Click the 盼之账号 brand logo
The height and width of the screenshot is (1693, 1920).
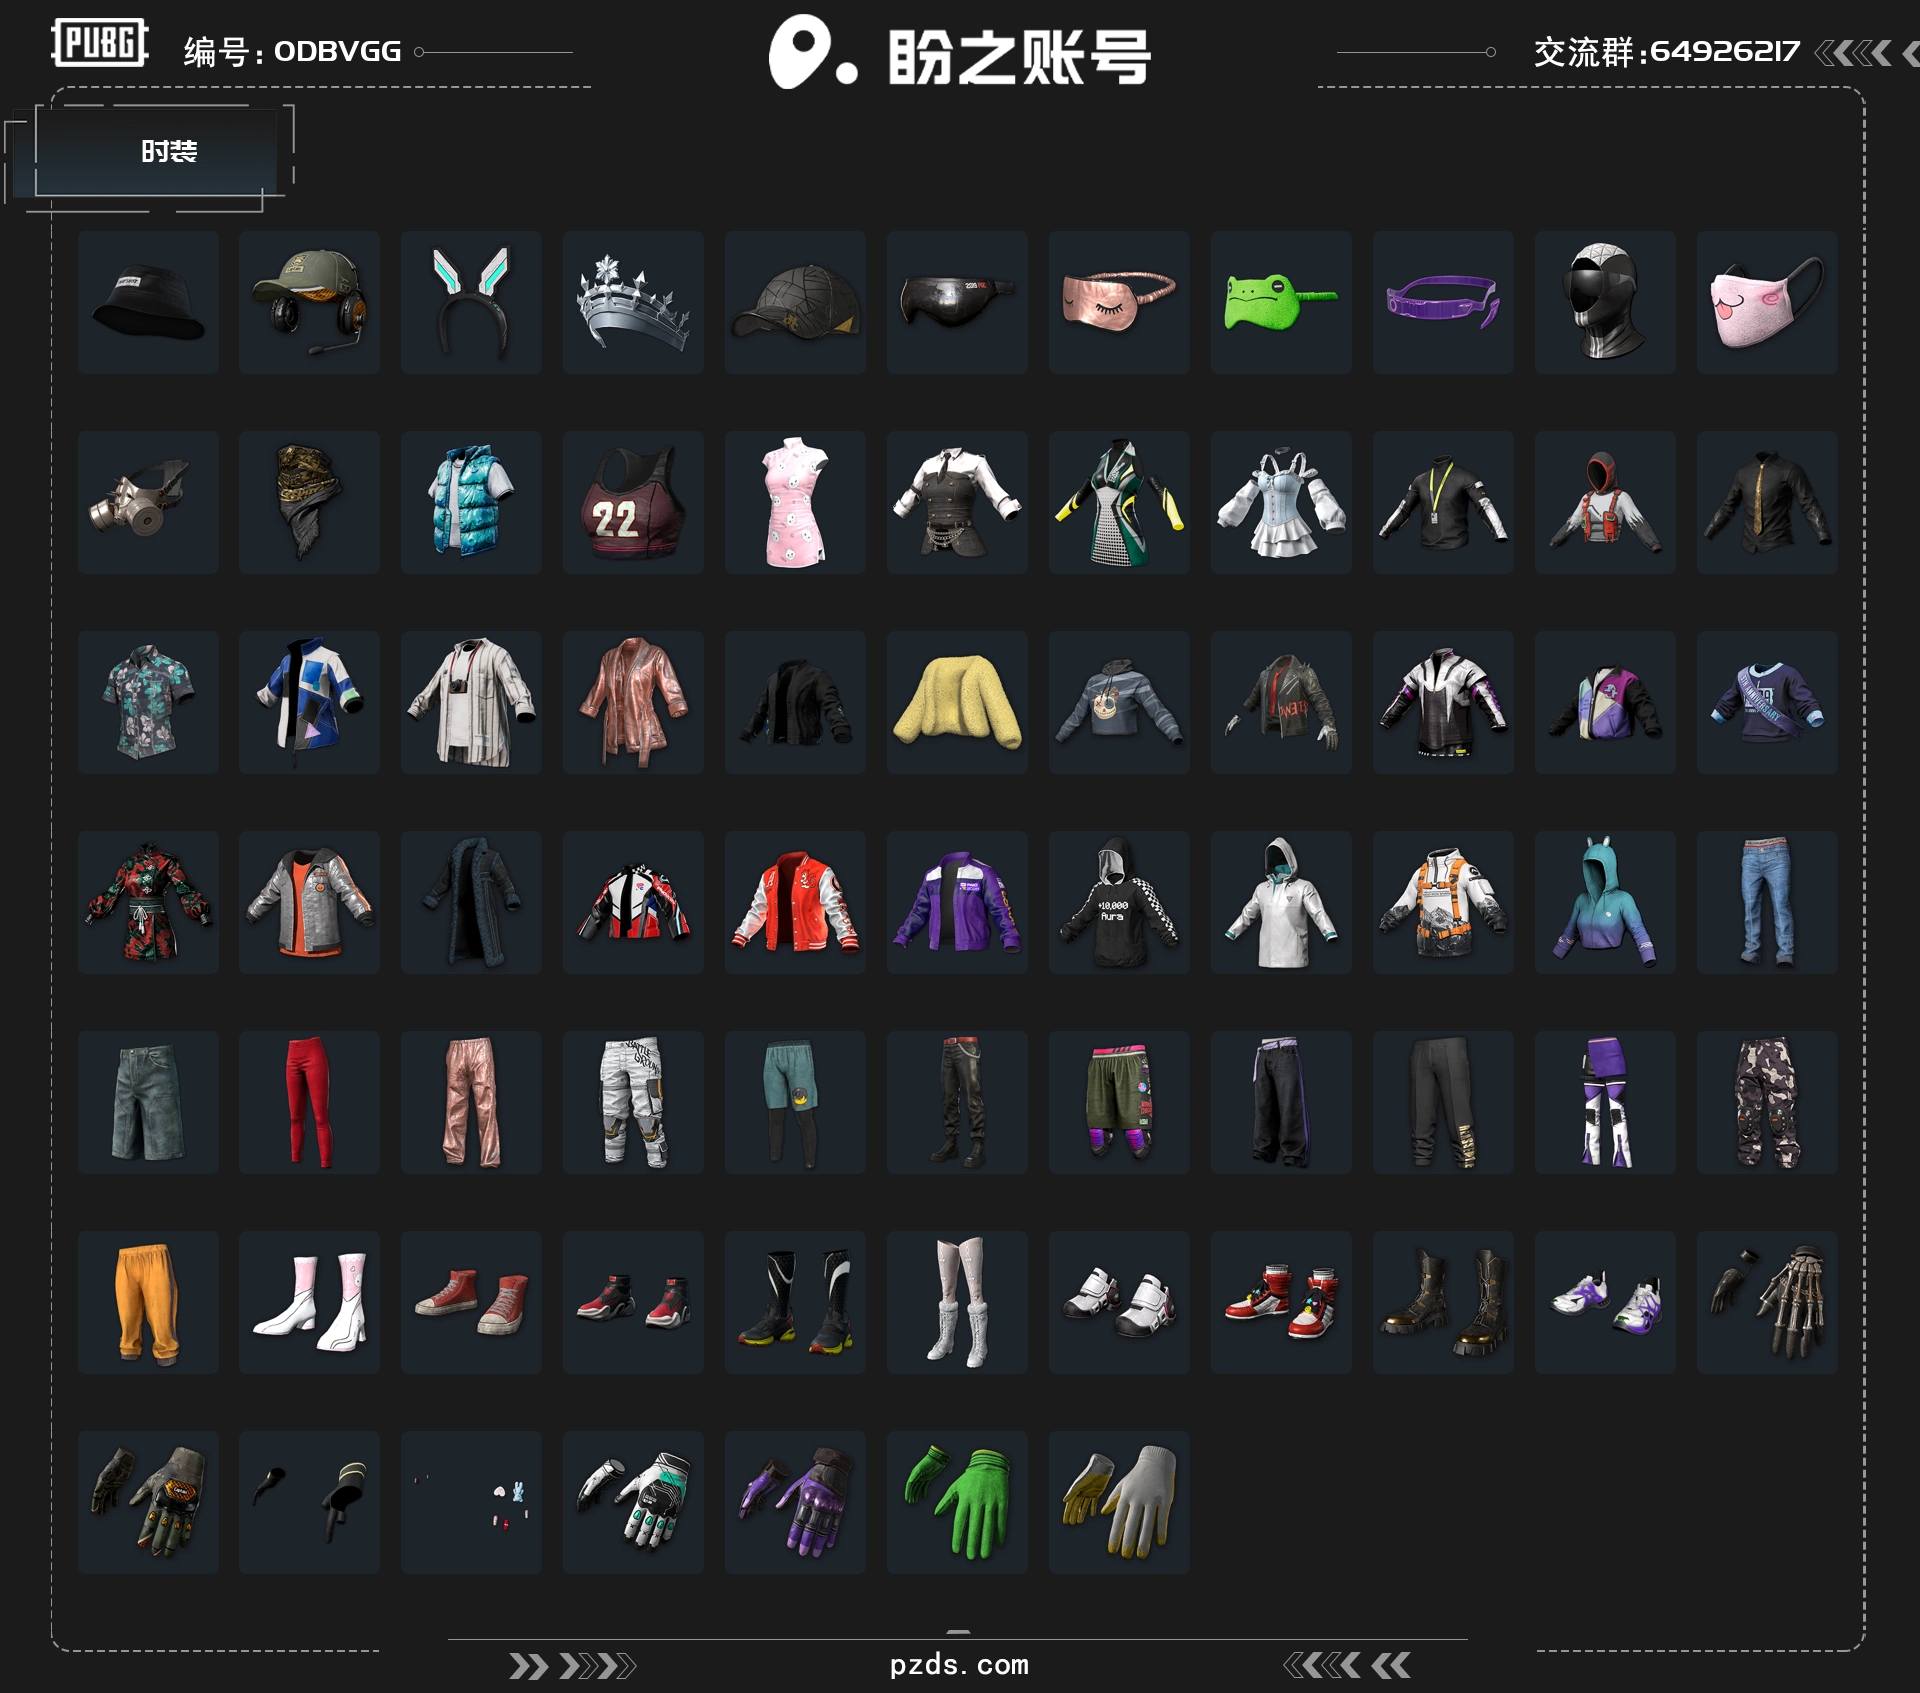pos(960,53)
